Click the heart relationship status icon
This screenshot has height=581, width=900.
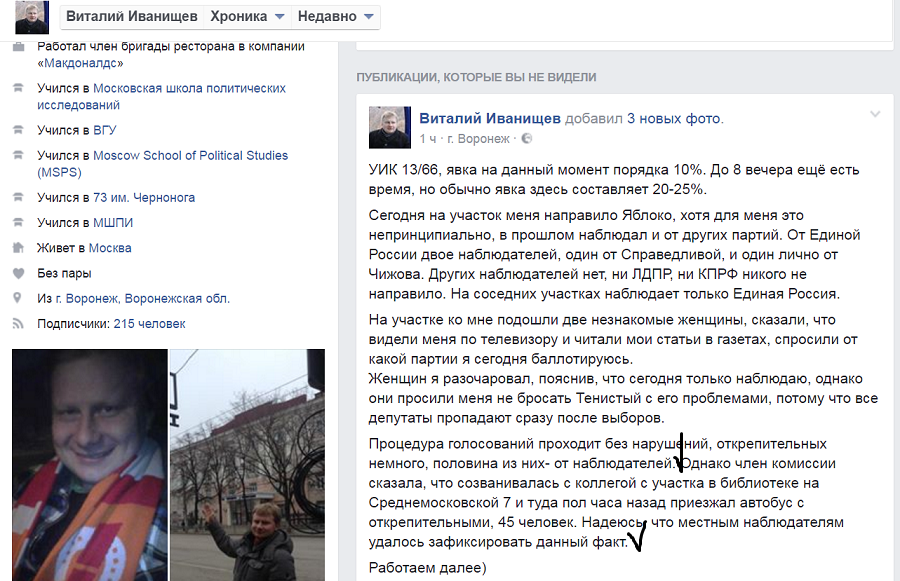18,273
